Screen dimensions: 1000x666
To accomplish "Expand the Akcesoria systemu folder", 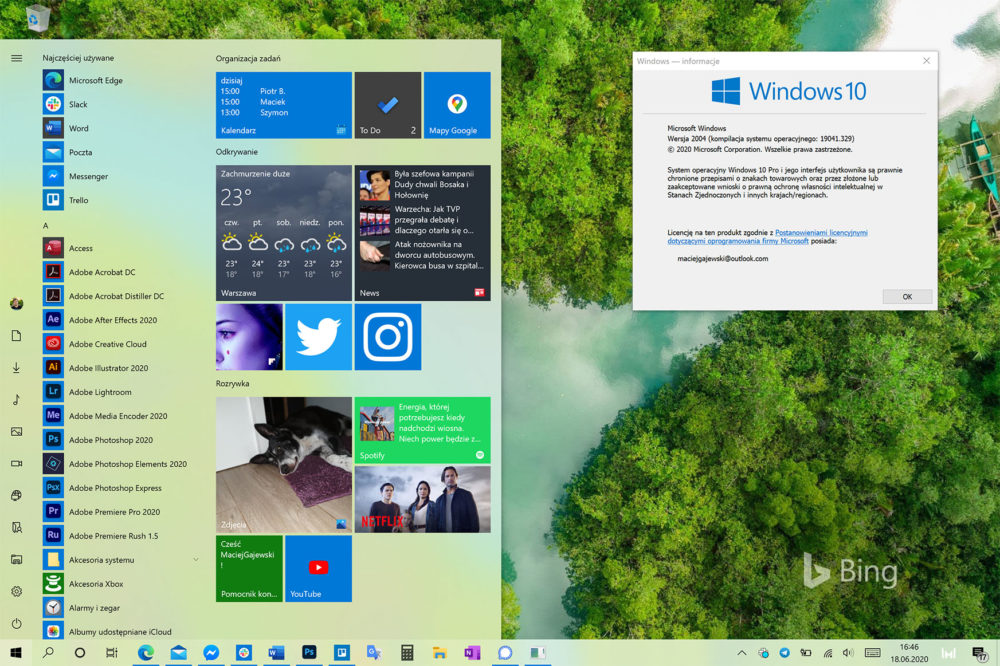I will 121,560.
